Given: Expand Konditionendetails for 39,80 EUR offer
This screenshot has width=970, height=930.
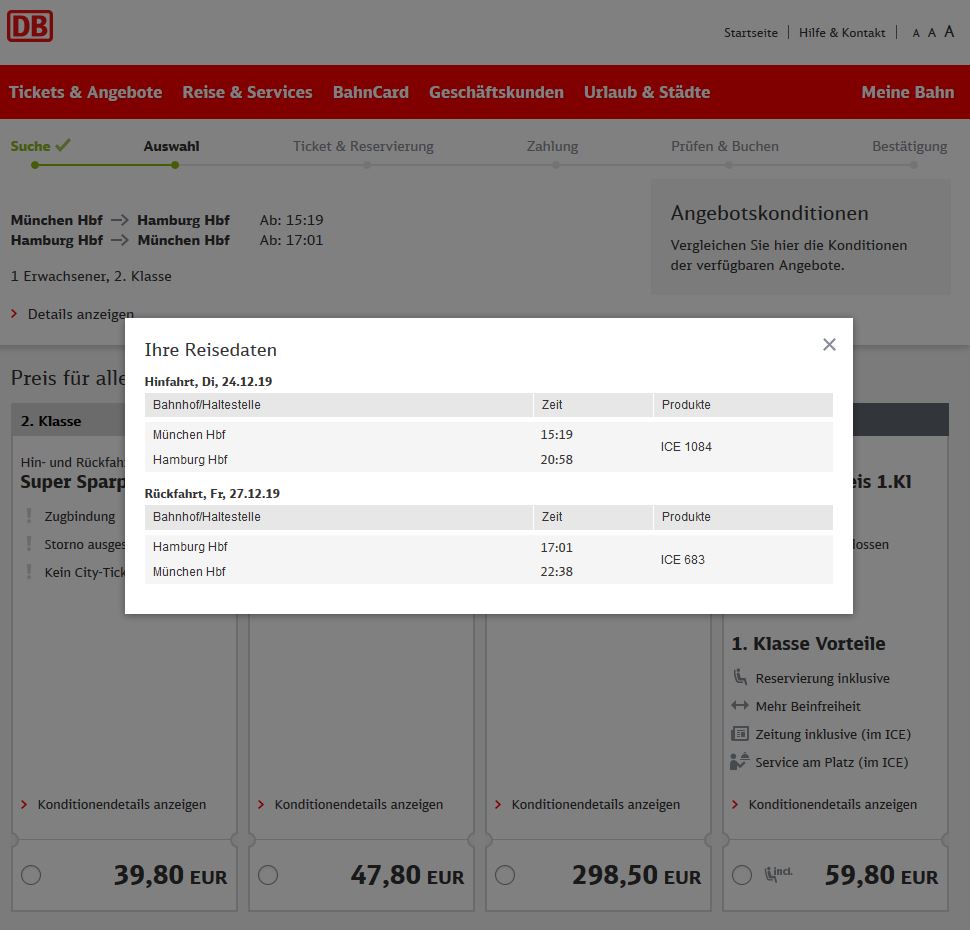Looking at the screenshot, I should pos(121,804).
